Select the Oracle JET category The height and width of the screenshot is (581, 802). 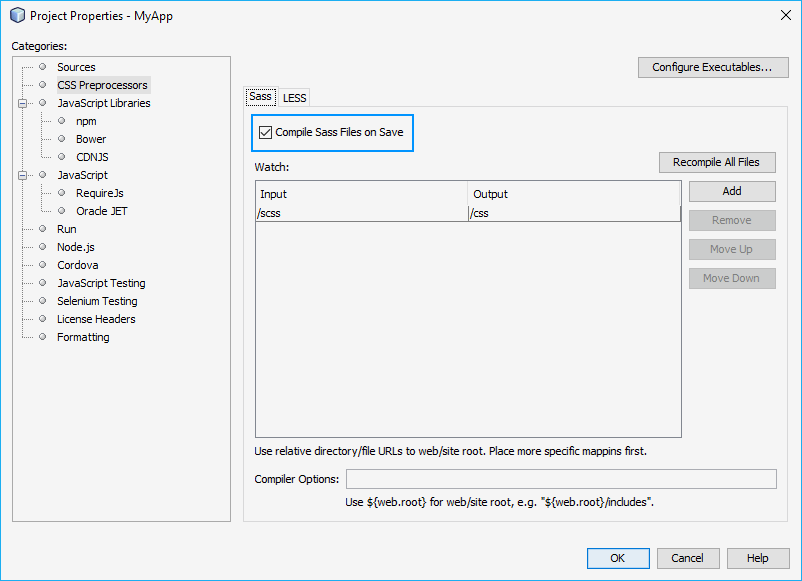(x=102, y=211)
